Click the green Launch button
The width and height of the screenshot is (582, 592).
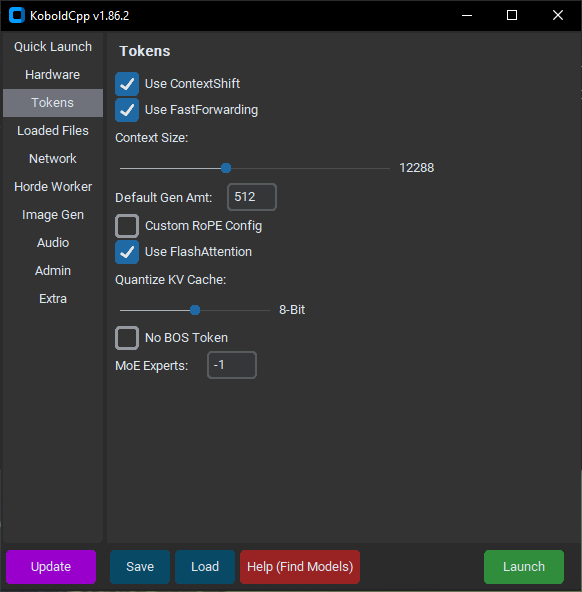point(524,567)
